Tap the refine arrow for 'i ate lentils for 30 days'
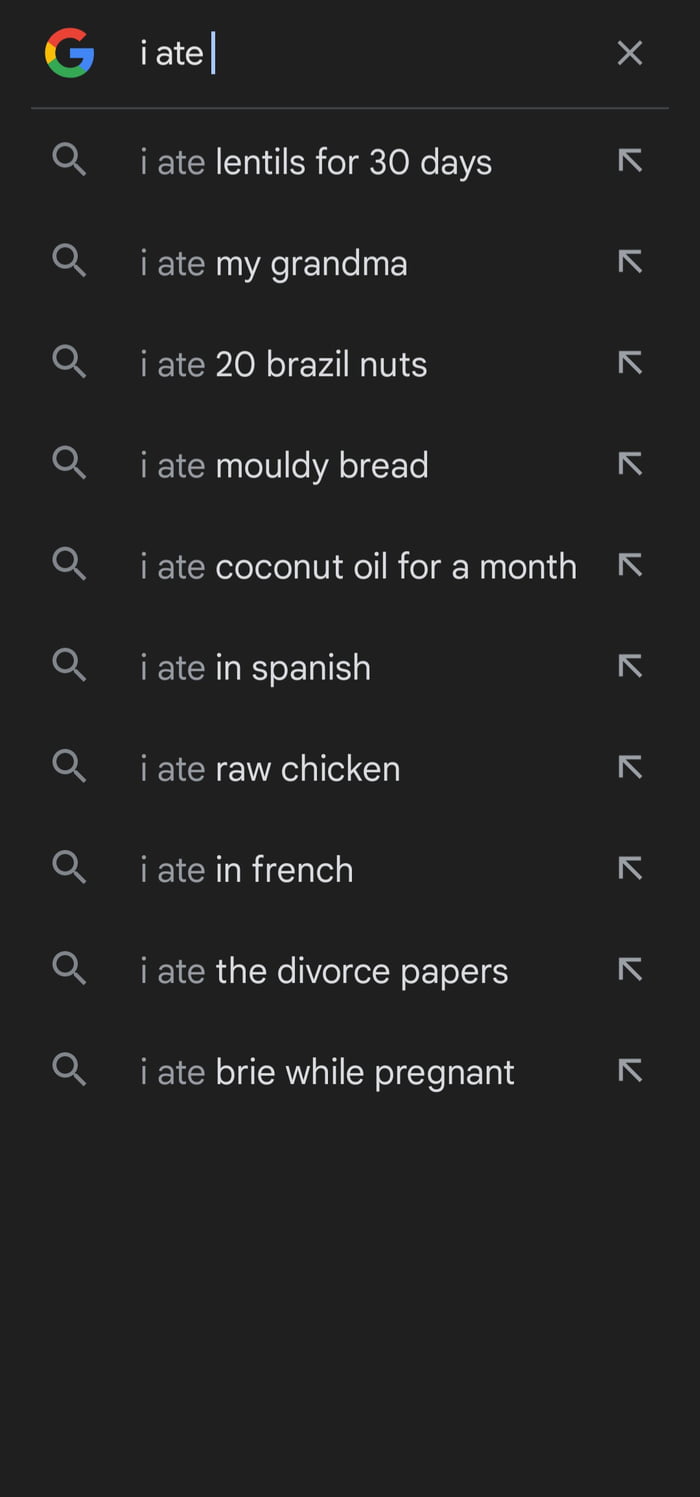 click(x=630, y=161)
